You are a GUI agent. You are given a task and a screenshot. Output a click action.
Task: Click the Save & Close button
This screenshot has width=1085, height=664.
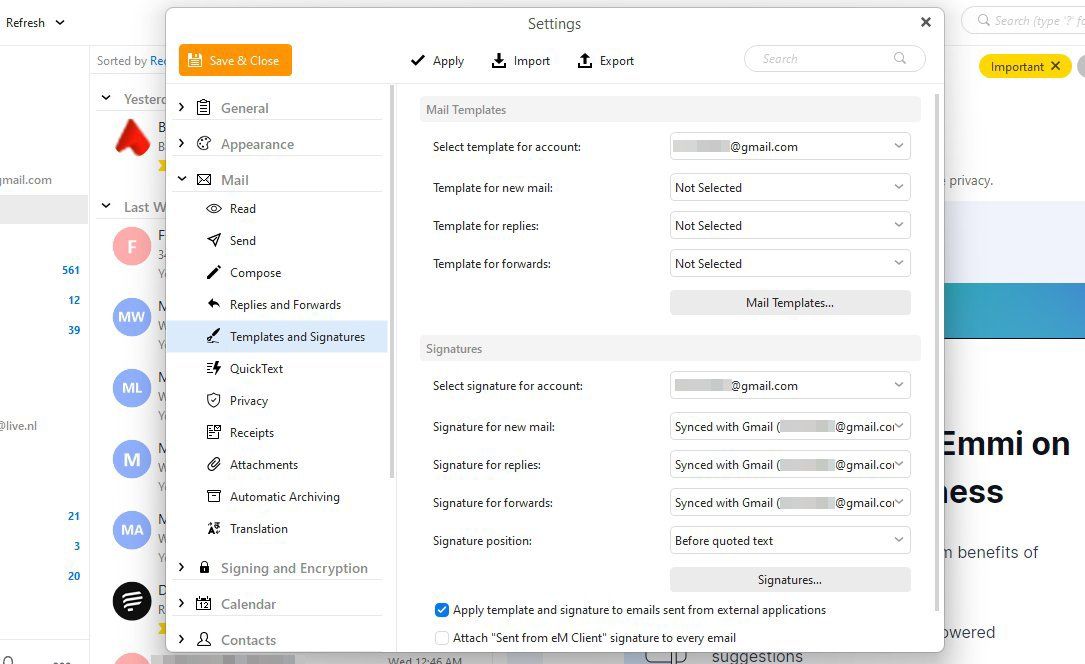(x=234, y=60)
